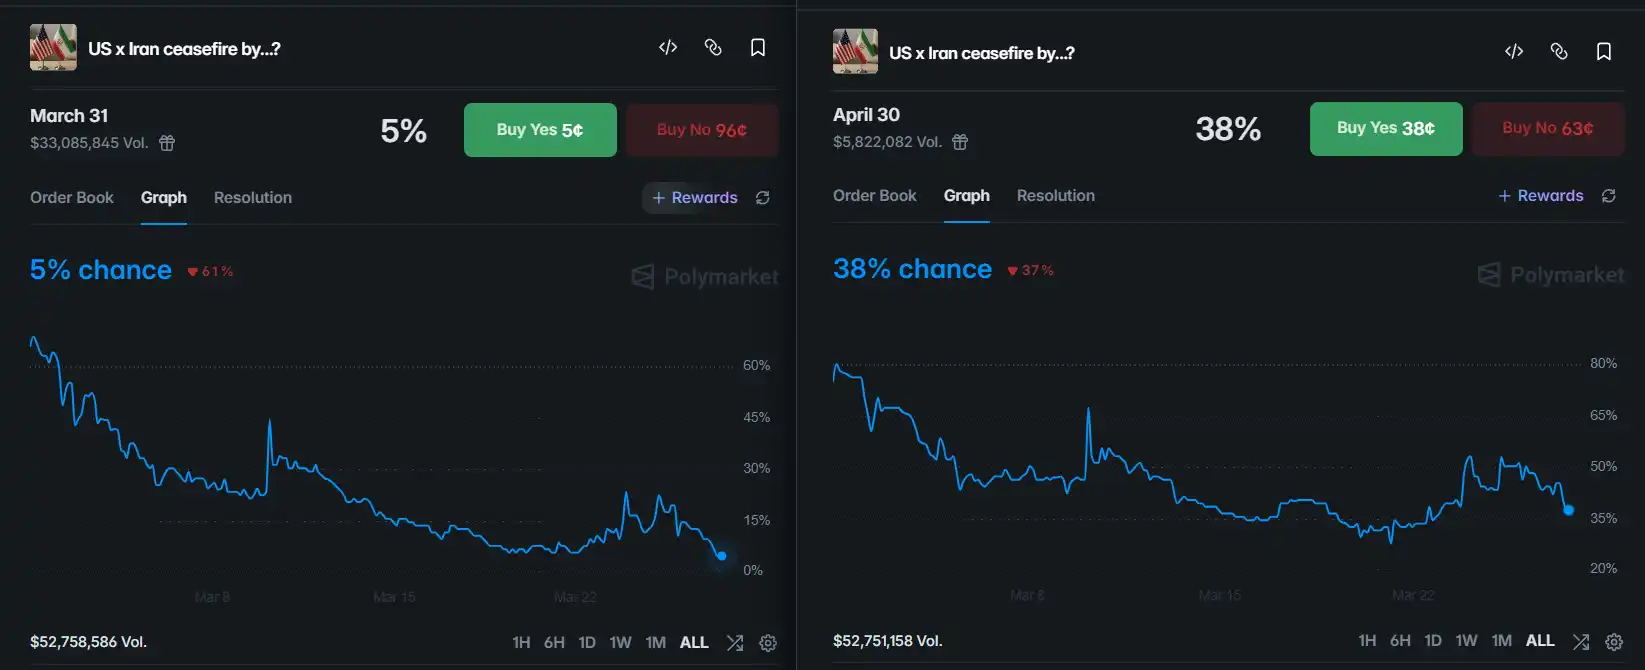Expand Rewards in the March 31 panel
This screenshot has height=670, width=1645.
point(695,198)
